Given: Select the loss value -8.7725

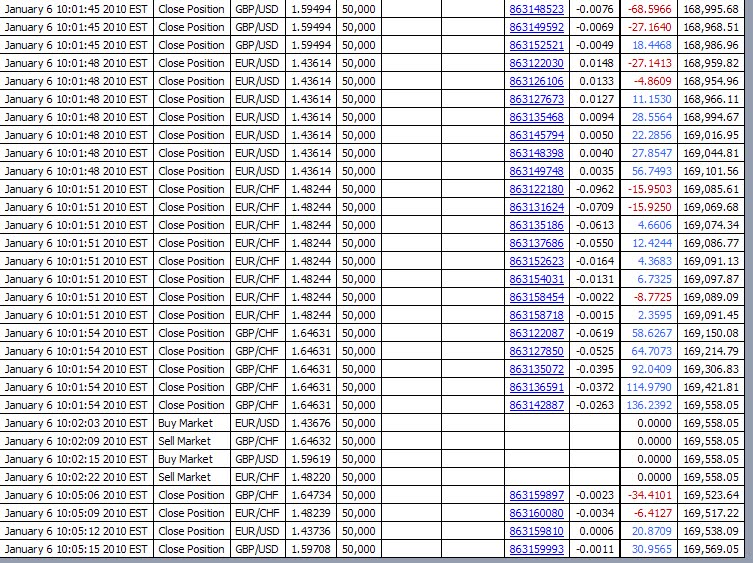Looking at the screenshot, I should coord(652,297).
